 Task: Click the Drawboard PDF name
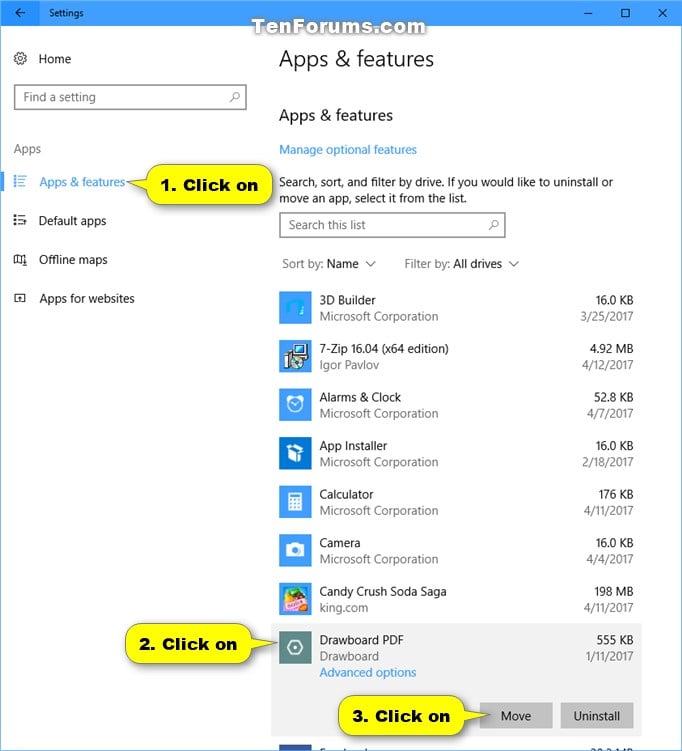[362, 640]
